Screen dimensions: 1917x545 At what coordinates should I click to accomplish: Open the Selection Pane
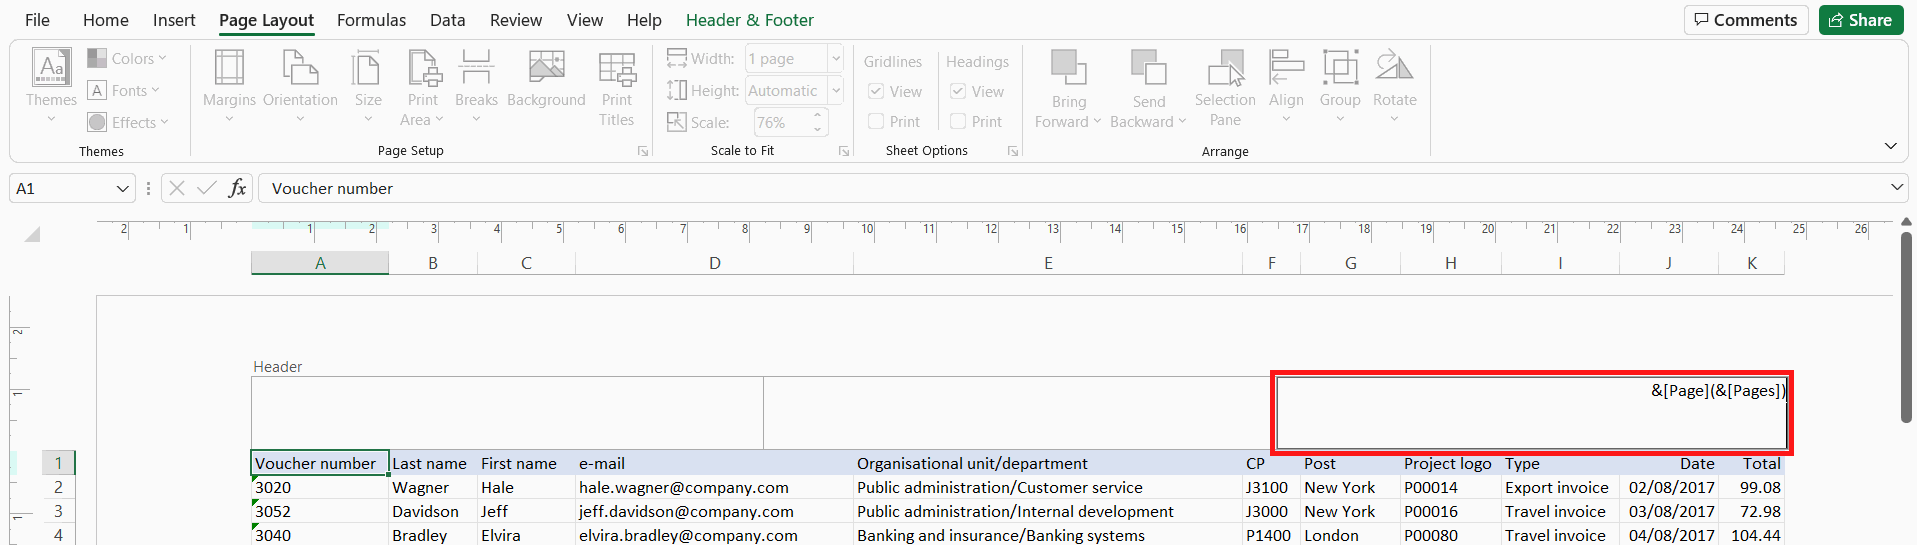[1225, 89]
